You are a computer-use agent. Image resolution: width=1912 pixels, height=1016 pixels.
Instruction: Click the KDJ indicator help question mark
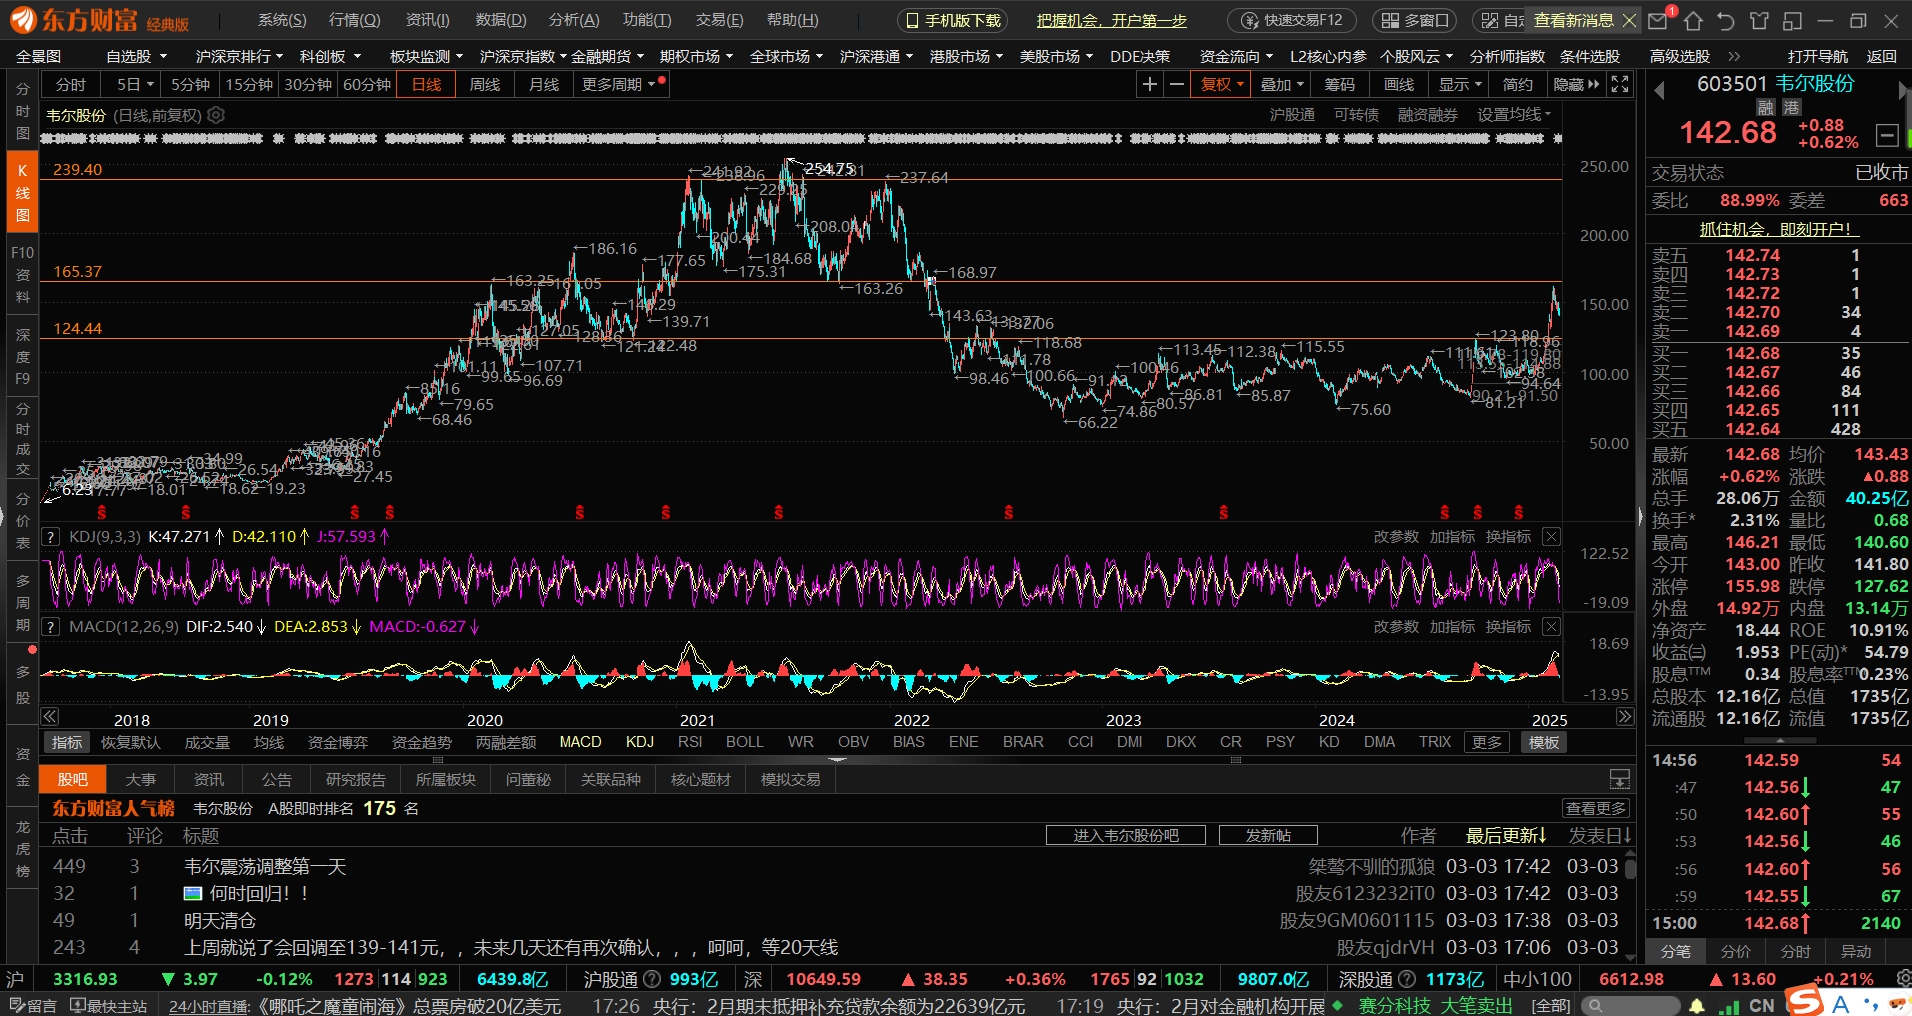coord(50,537)
